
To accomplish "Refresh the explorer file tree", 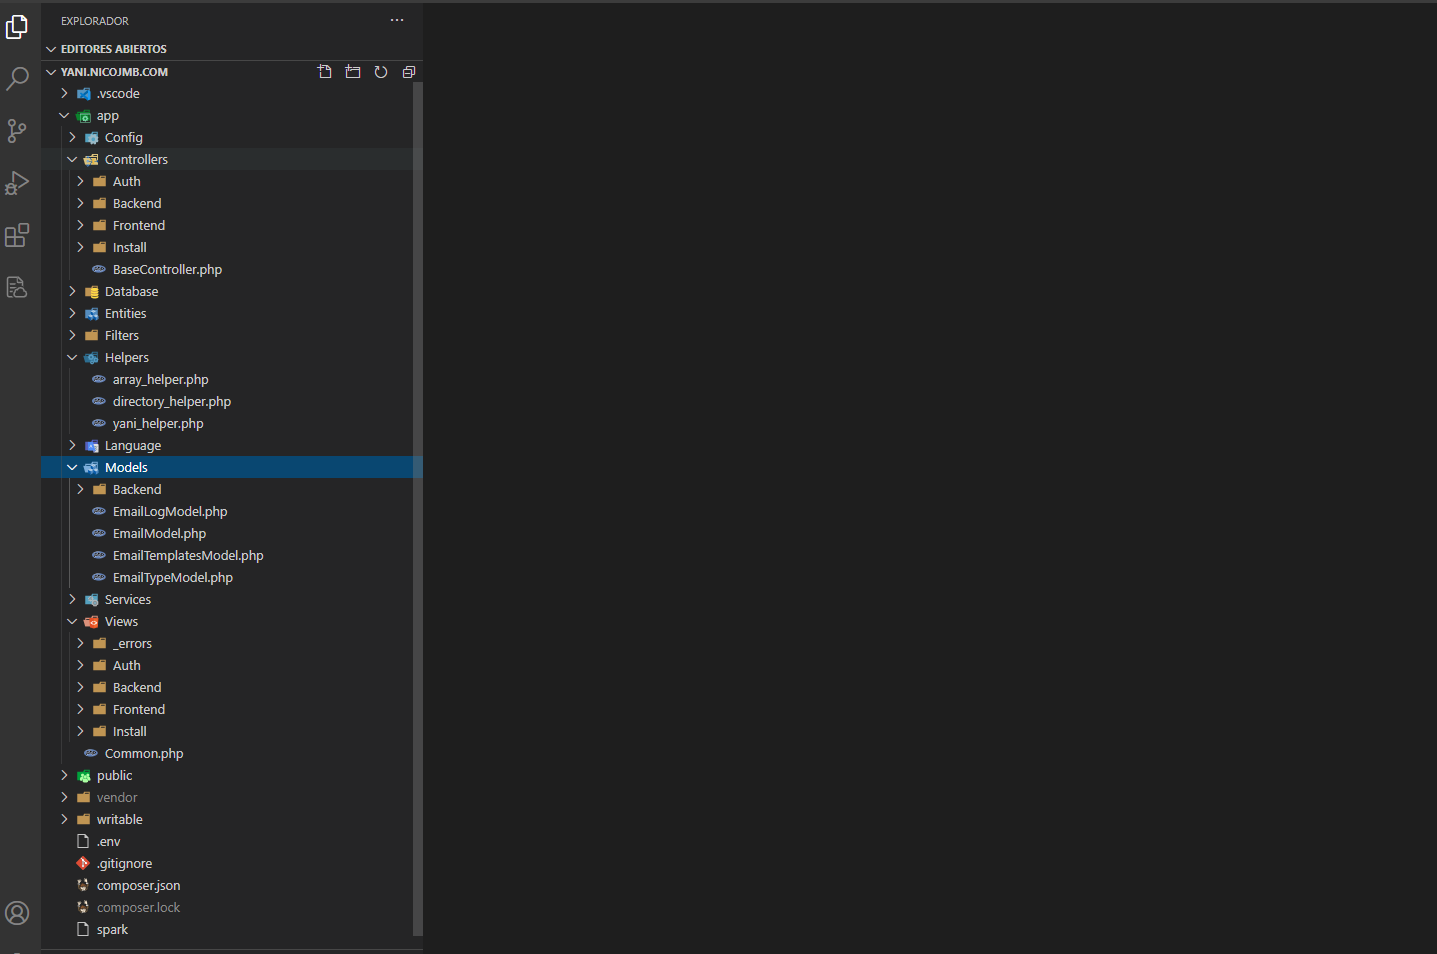I will (x=381, y=72).
